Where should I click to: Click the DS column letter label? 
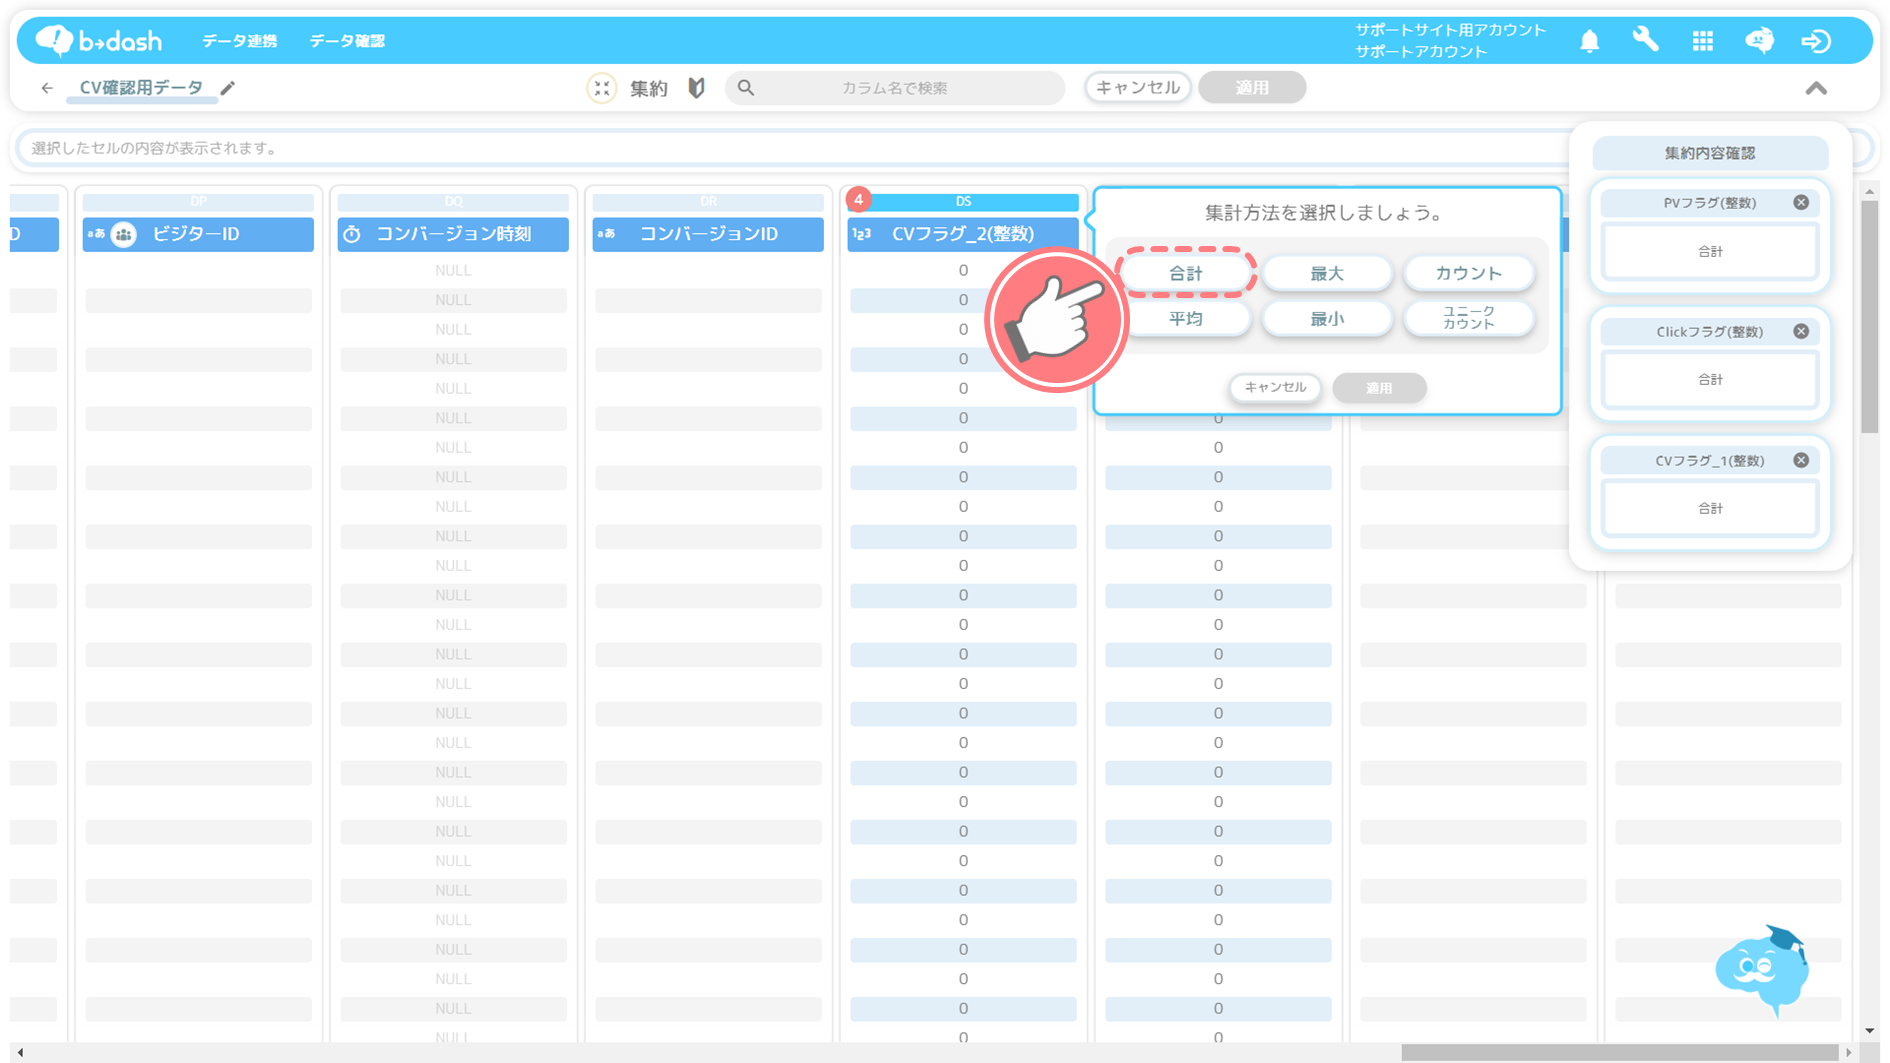pos(963,202)
